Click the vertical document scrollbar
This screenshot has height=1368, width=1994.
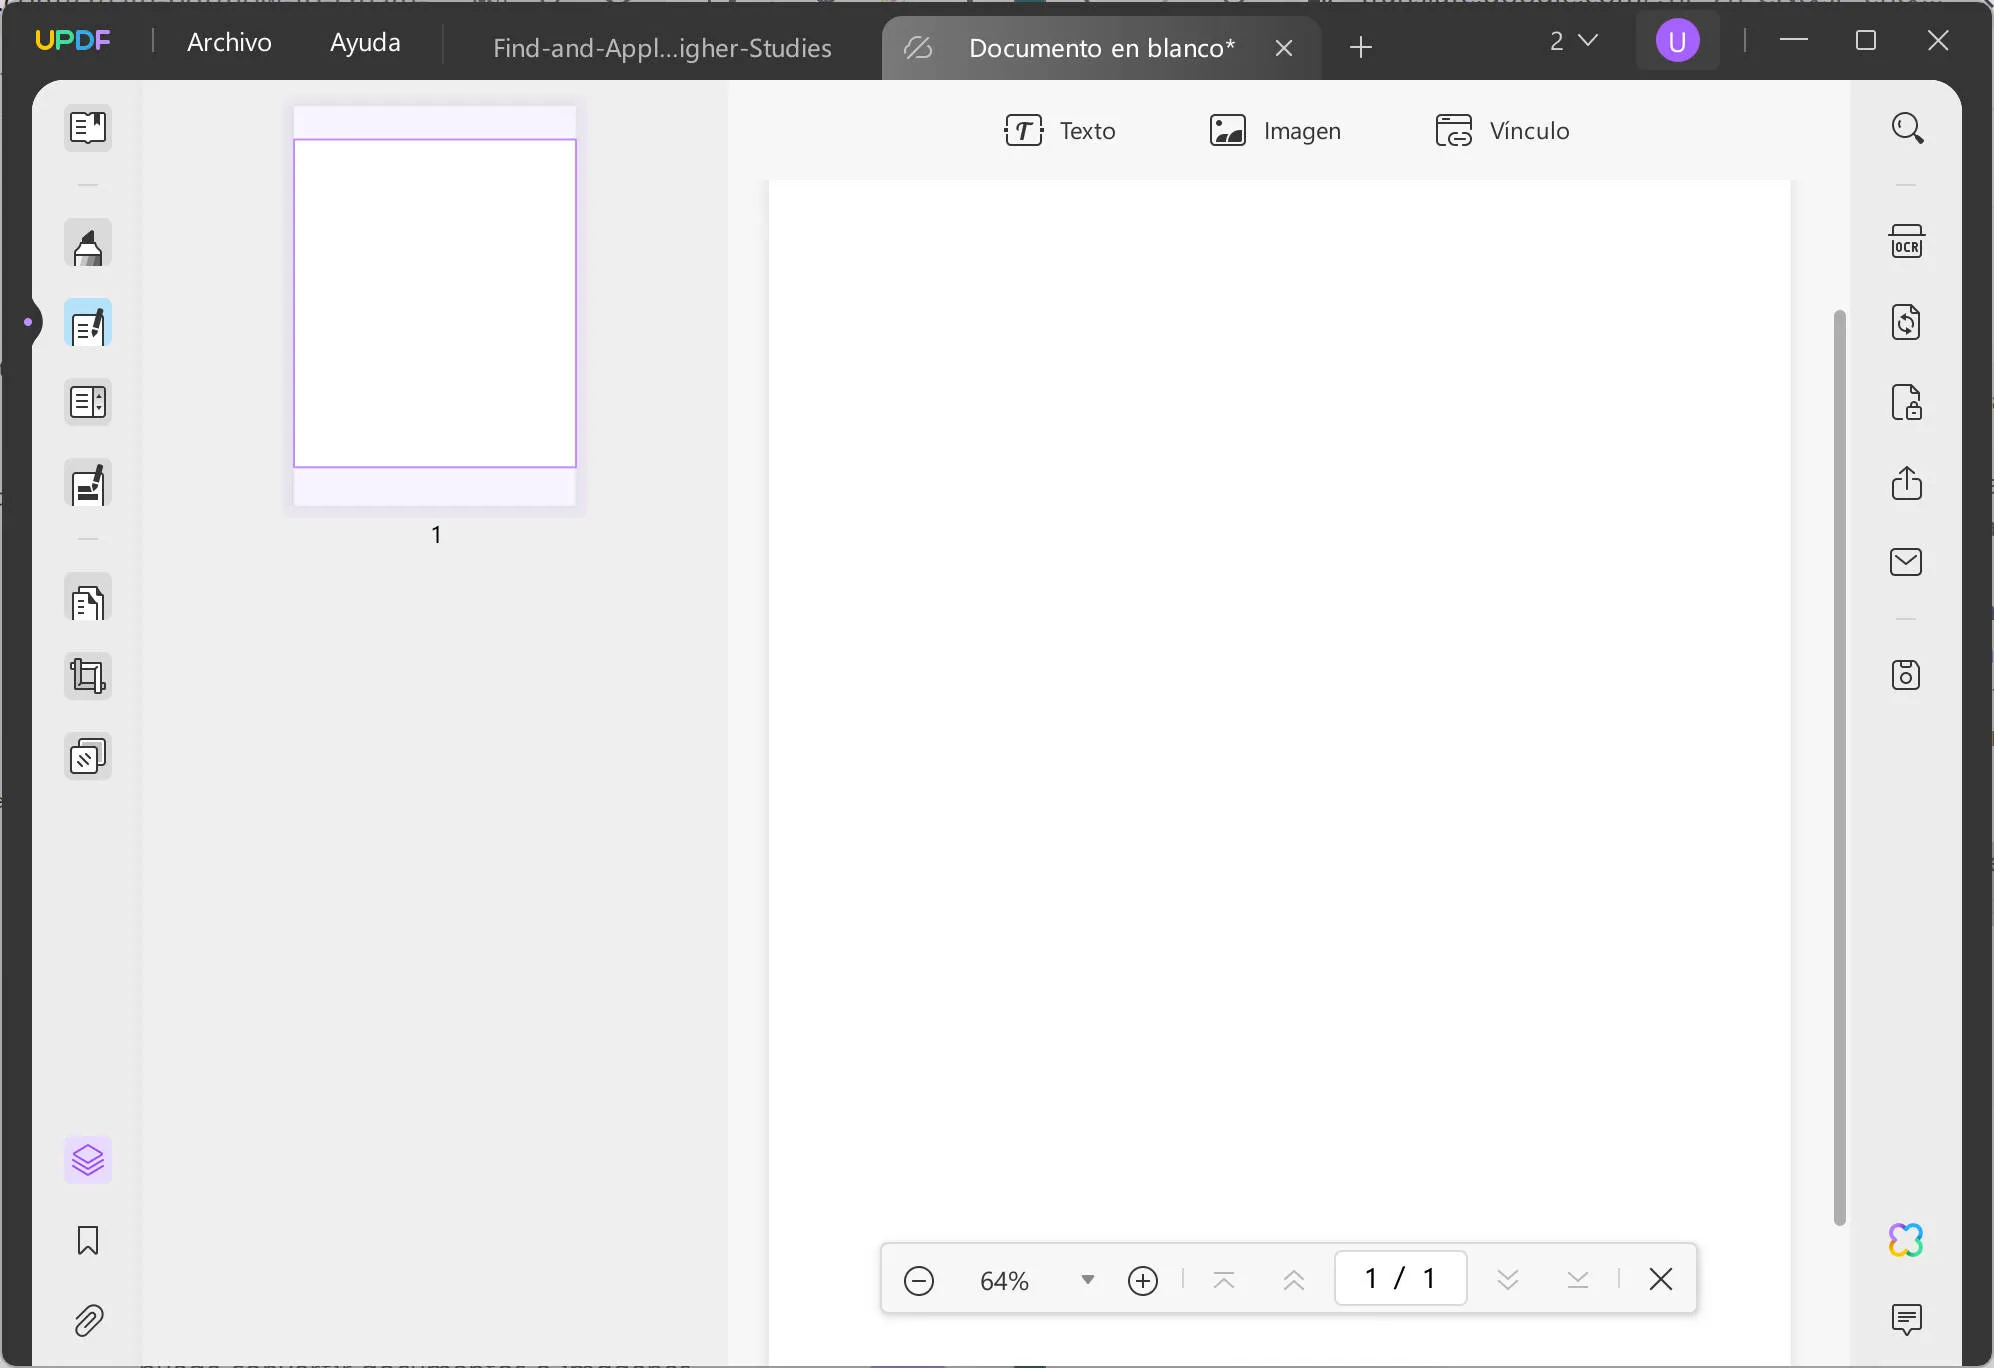1839,768
